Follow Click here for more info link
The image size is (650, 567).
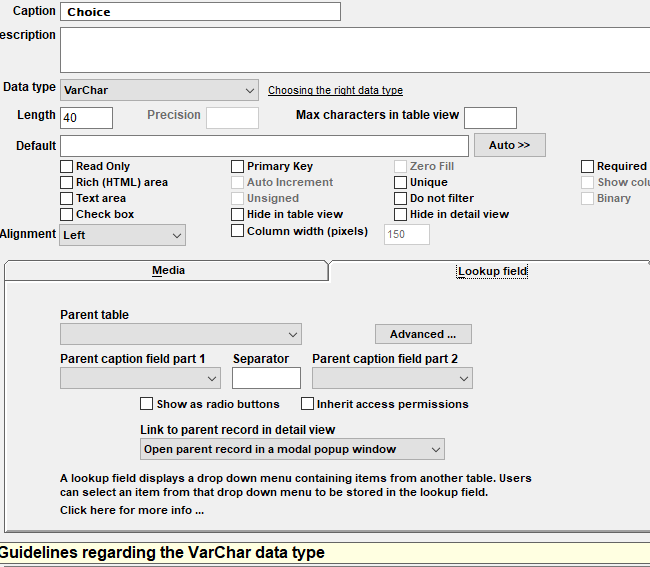[132, 510]
